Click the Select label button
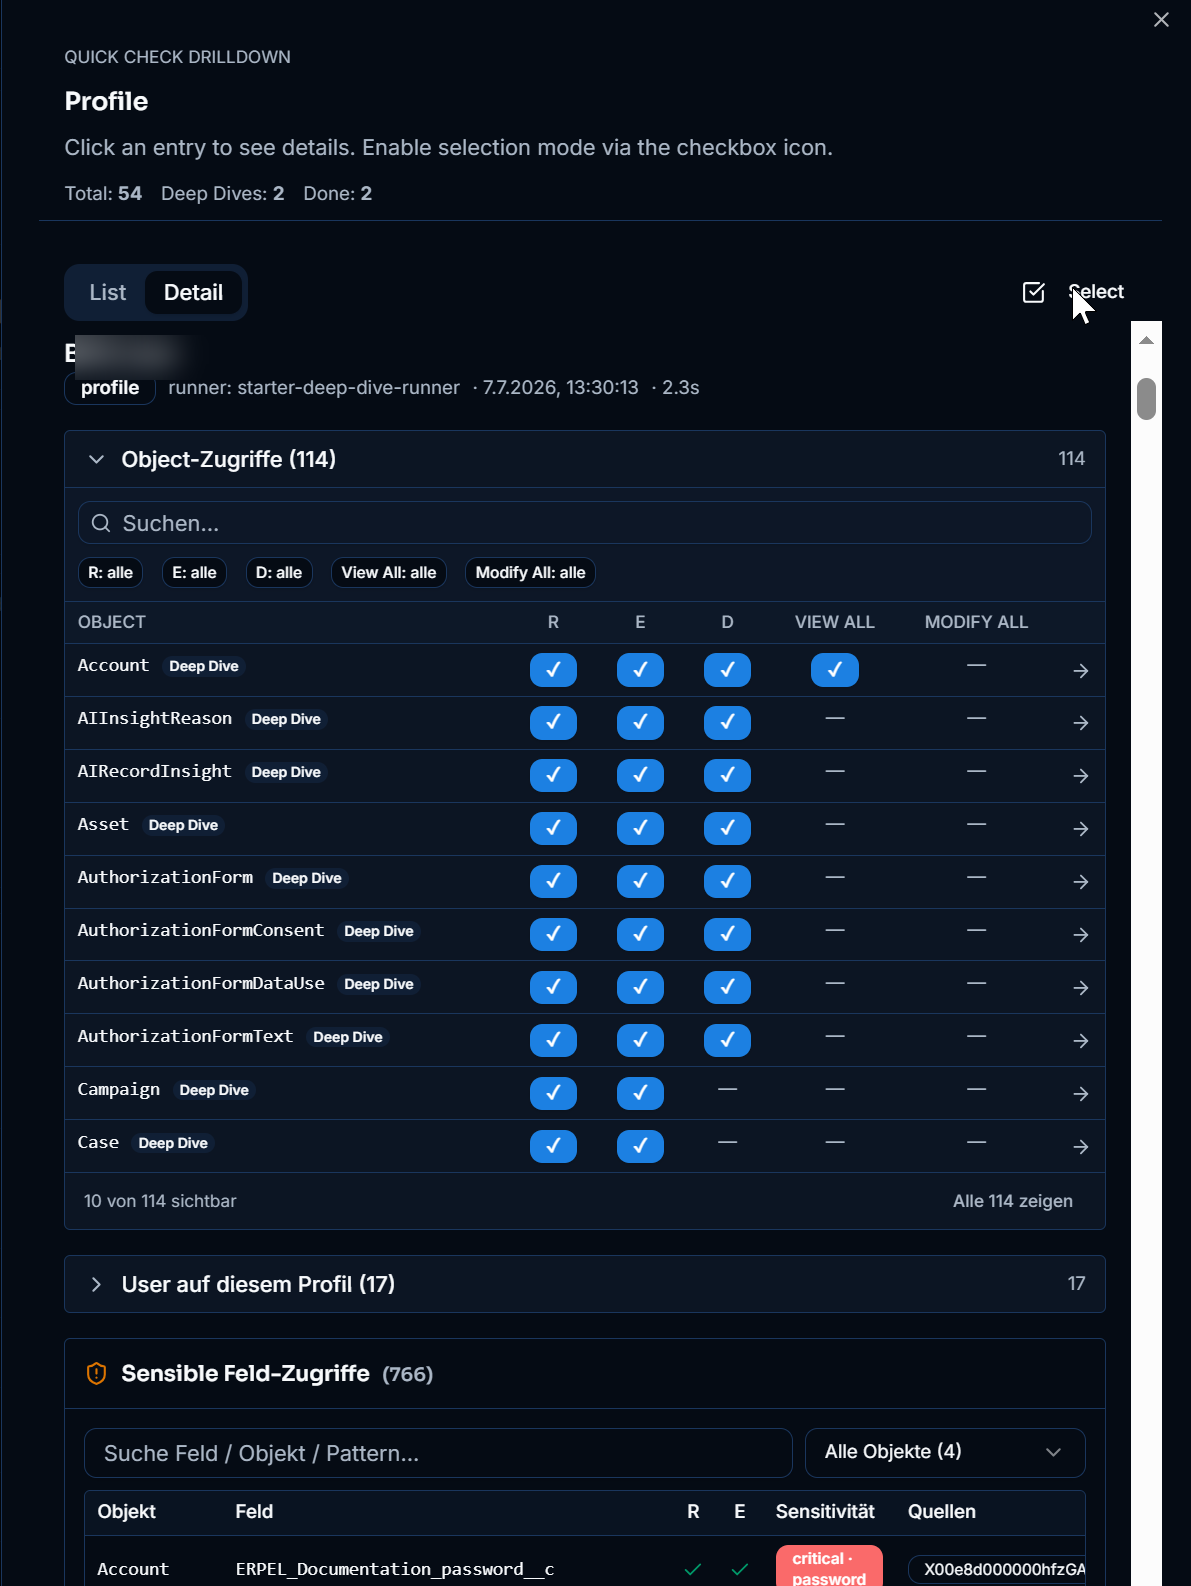 click(x=1096, y=292)
